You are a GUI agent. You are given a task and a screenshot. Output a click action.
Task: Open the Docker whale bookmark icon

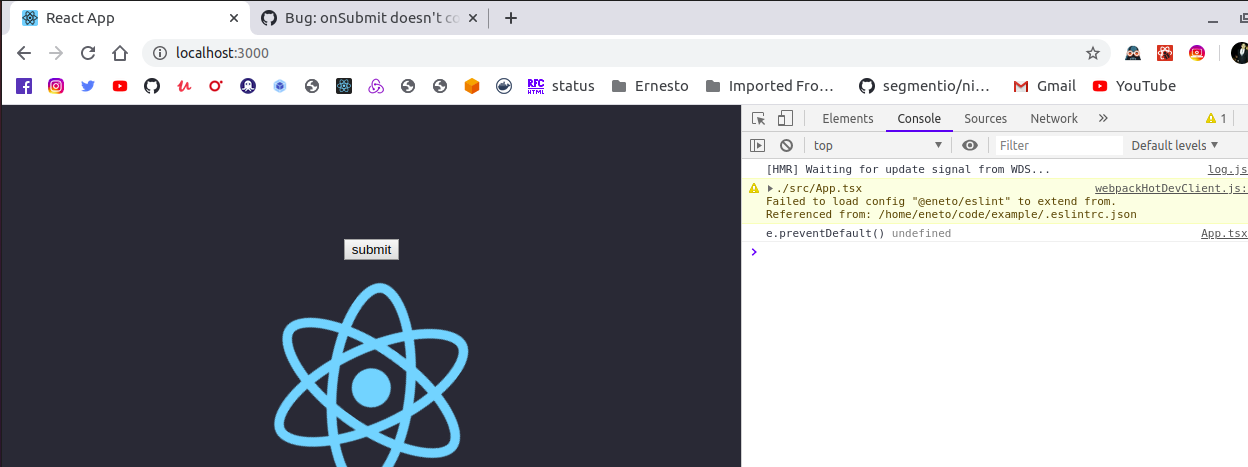(x=504, y=86)
